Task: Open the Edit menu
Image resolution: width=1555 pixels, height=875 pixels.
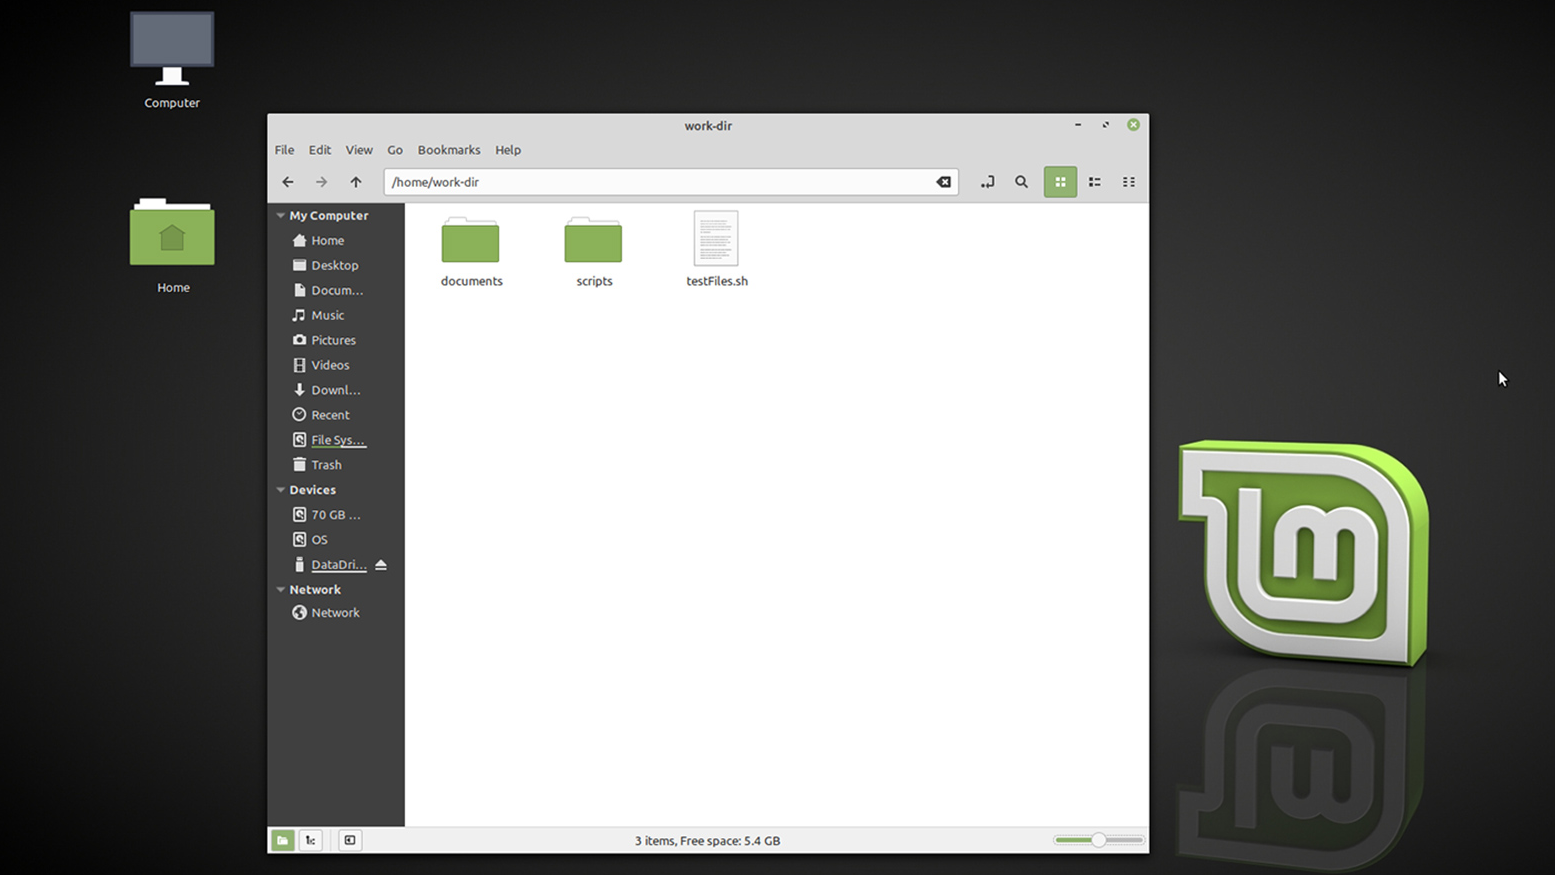Action: [319, 150]
